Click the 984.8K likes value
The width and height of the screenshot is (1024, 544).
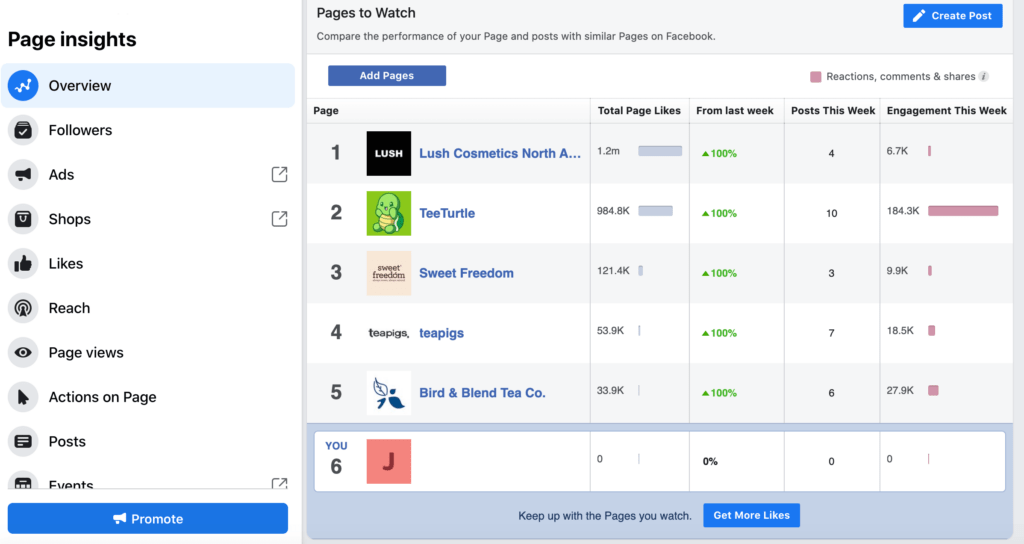(613, 211)
